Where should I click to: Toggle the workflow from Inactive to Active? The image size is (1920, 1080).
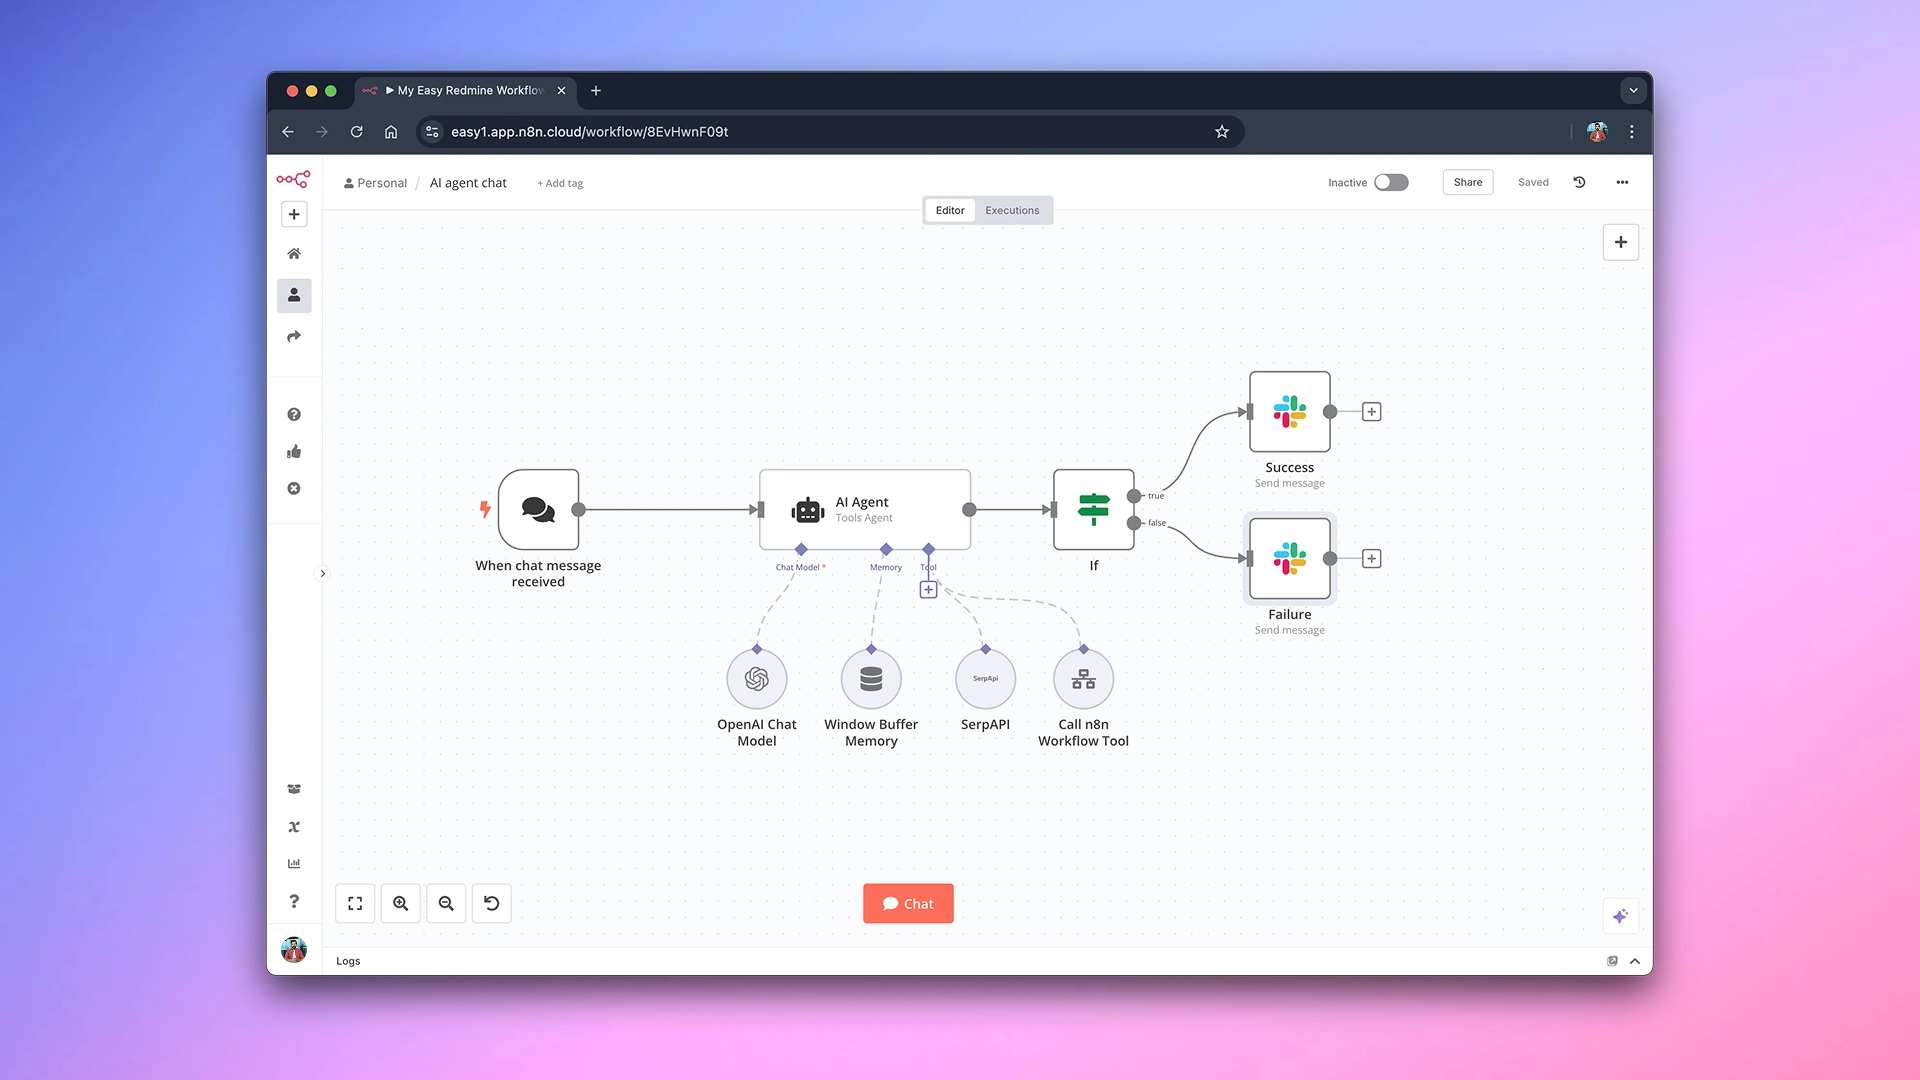1390,182
